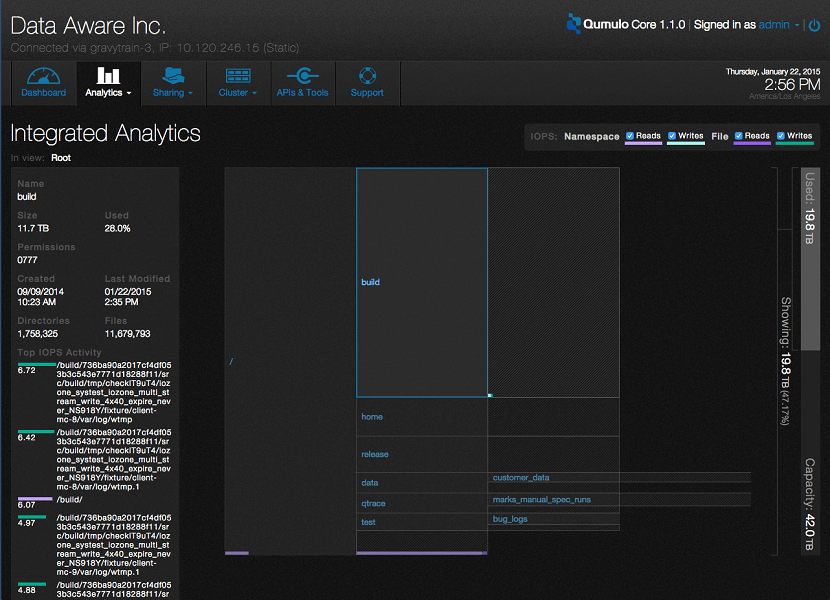Click the Used 19.8 TB capacity bar
Screen dimensions: 830x600
pyautogui.click(x=810, y=259)
